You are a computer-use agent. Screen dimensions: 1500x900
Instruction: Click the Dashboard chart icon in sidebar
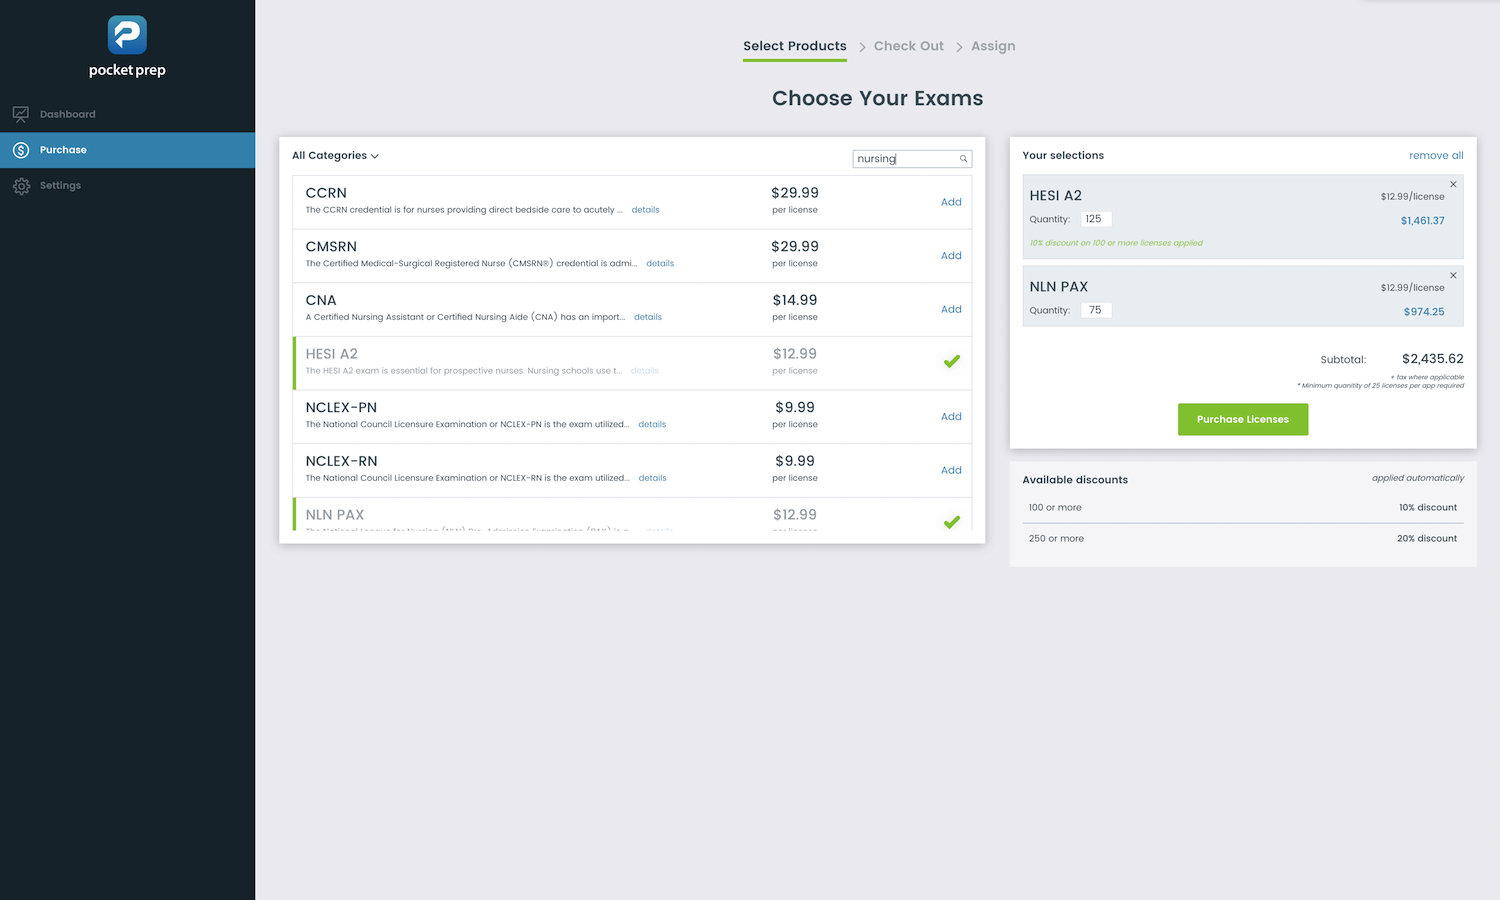click(21, 114)
